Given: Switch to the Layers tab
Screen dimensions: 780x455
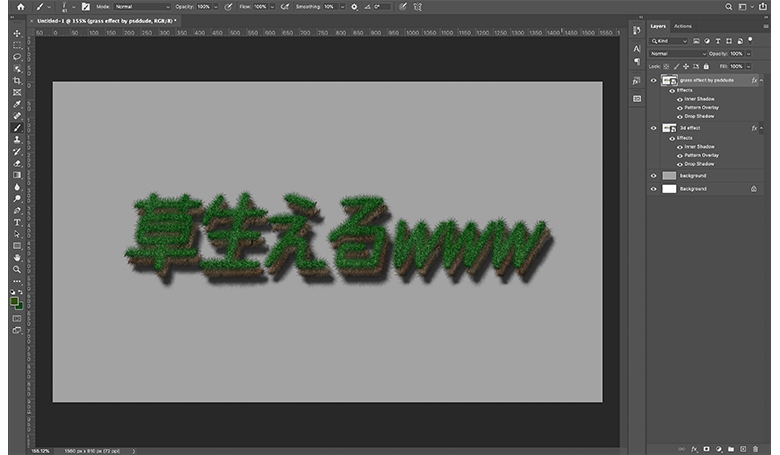Looking at the screenshot, I should click(658, 26).
